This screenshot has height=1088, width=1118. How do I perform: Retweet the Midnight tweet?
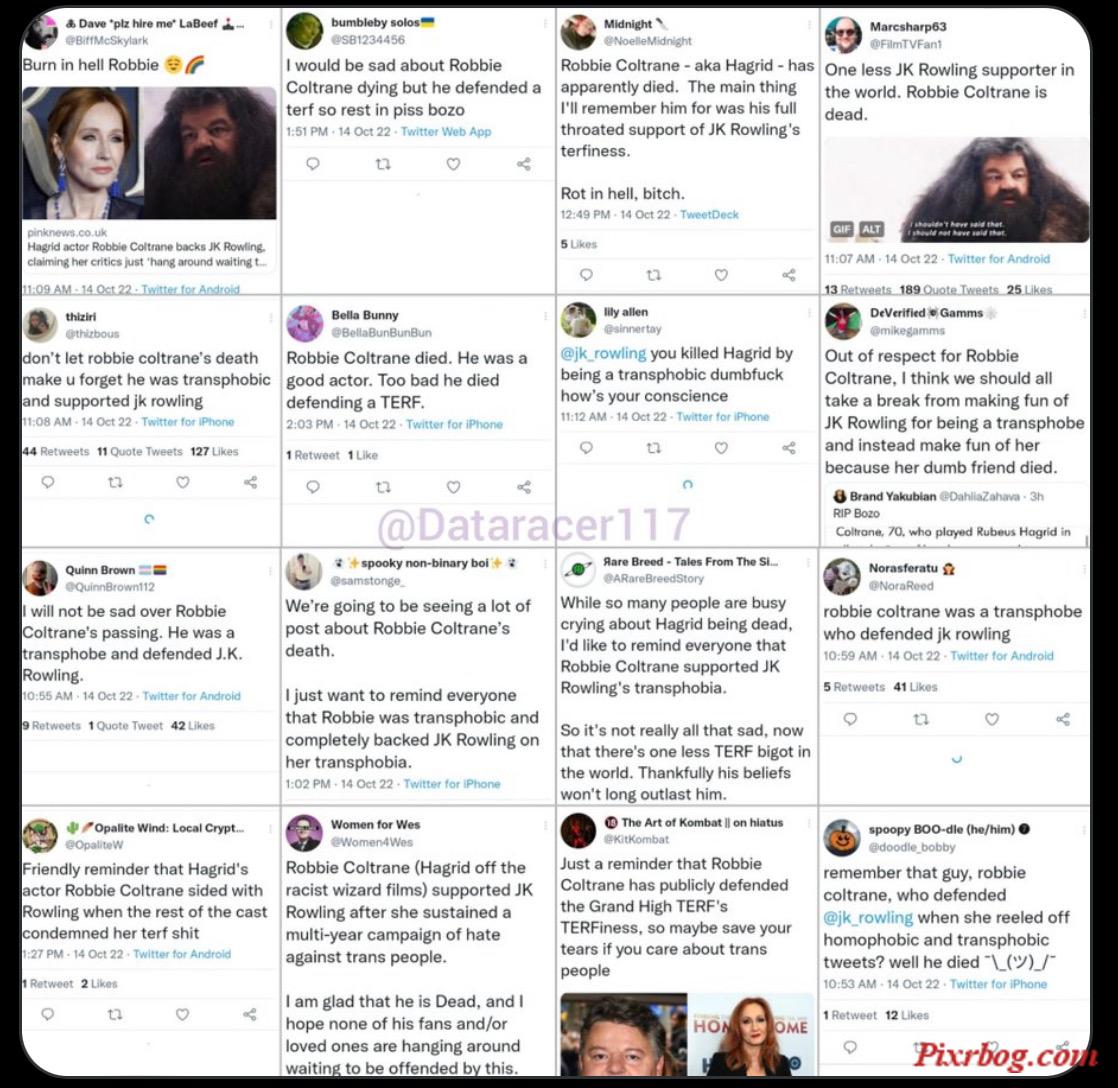pos(653,275)
